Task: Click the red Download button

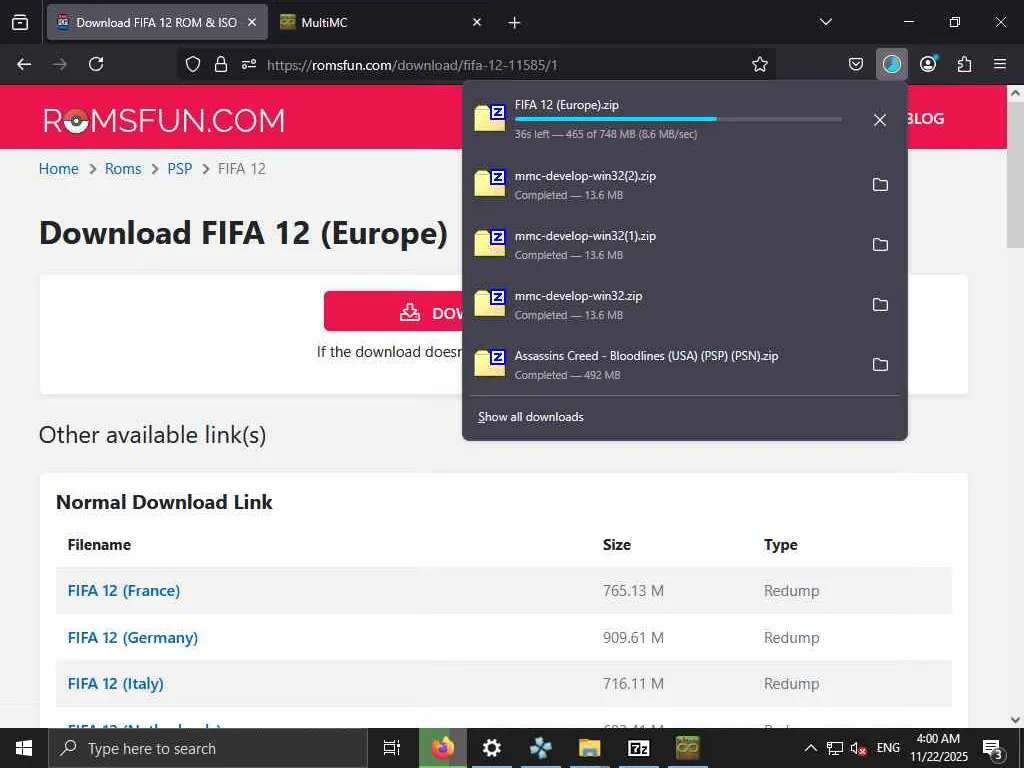Action: tap(393, 312)
